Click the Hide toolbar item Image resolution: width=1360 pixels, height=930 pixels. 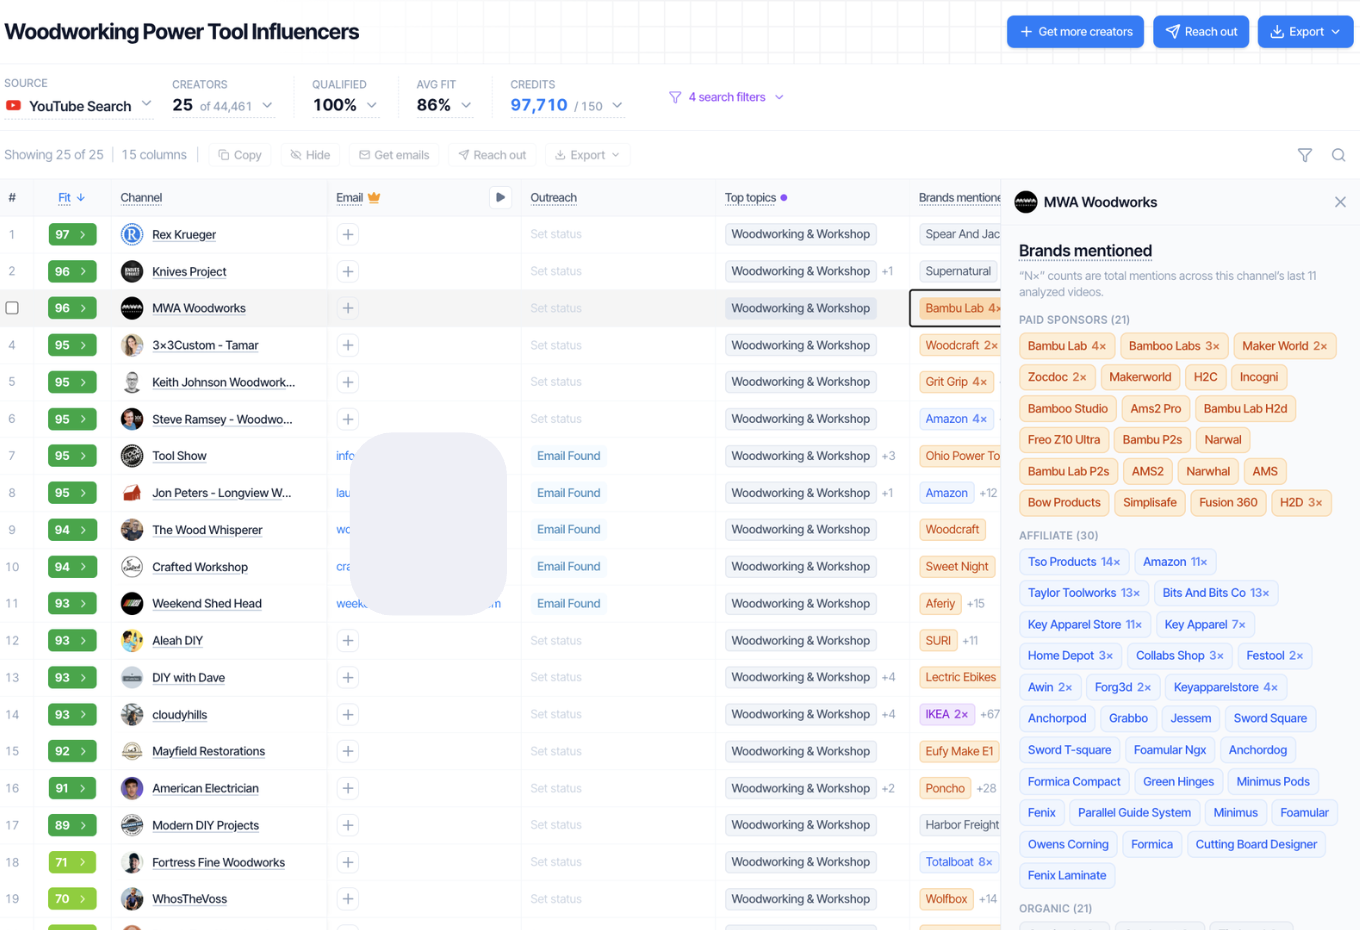tap(310, 155)
